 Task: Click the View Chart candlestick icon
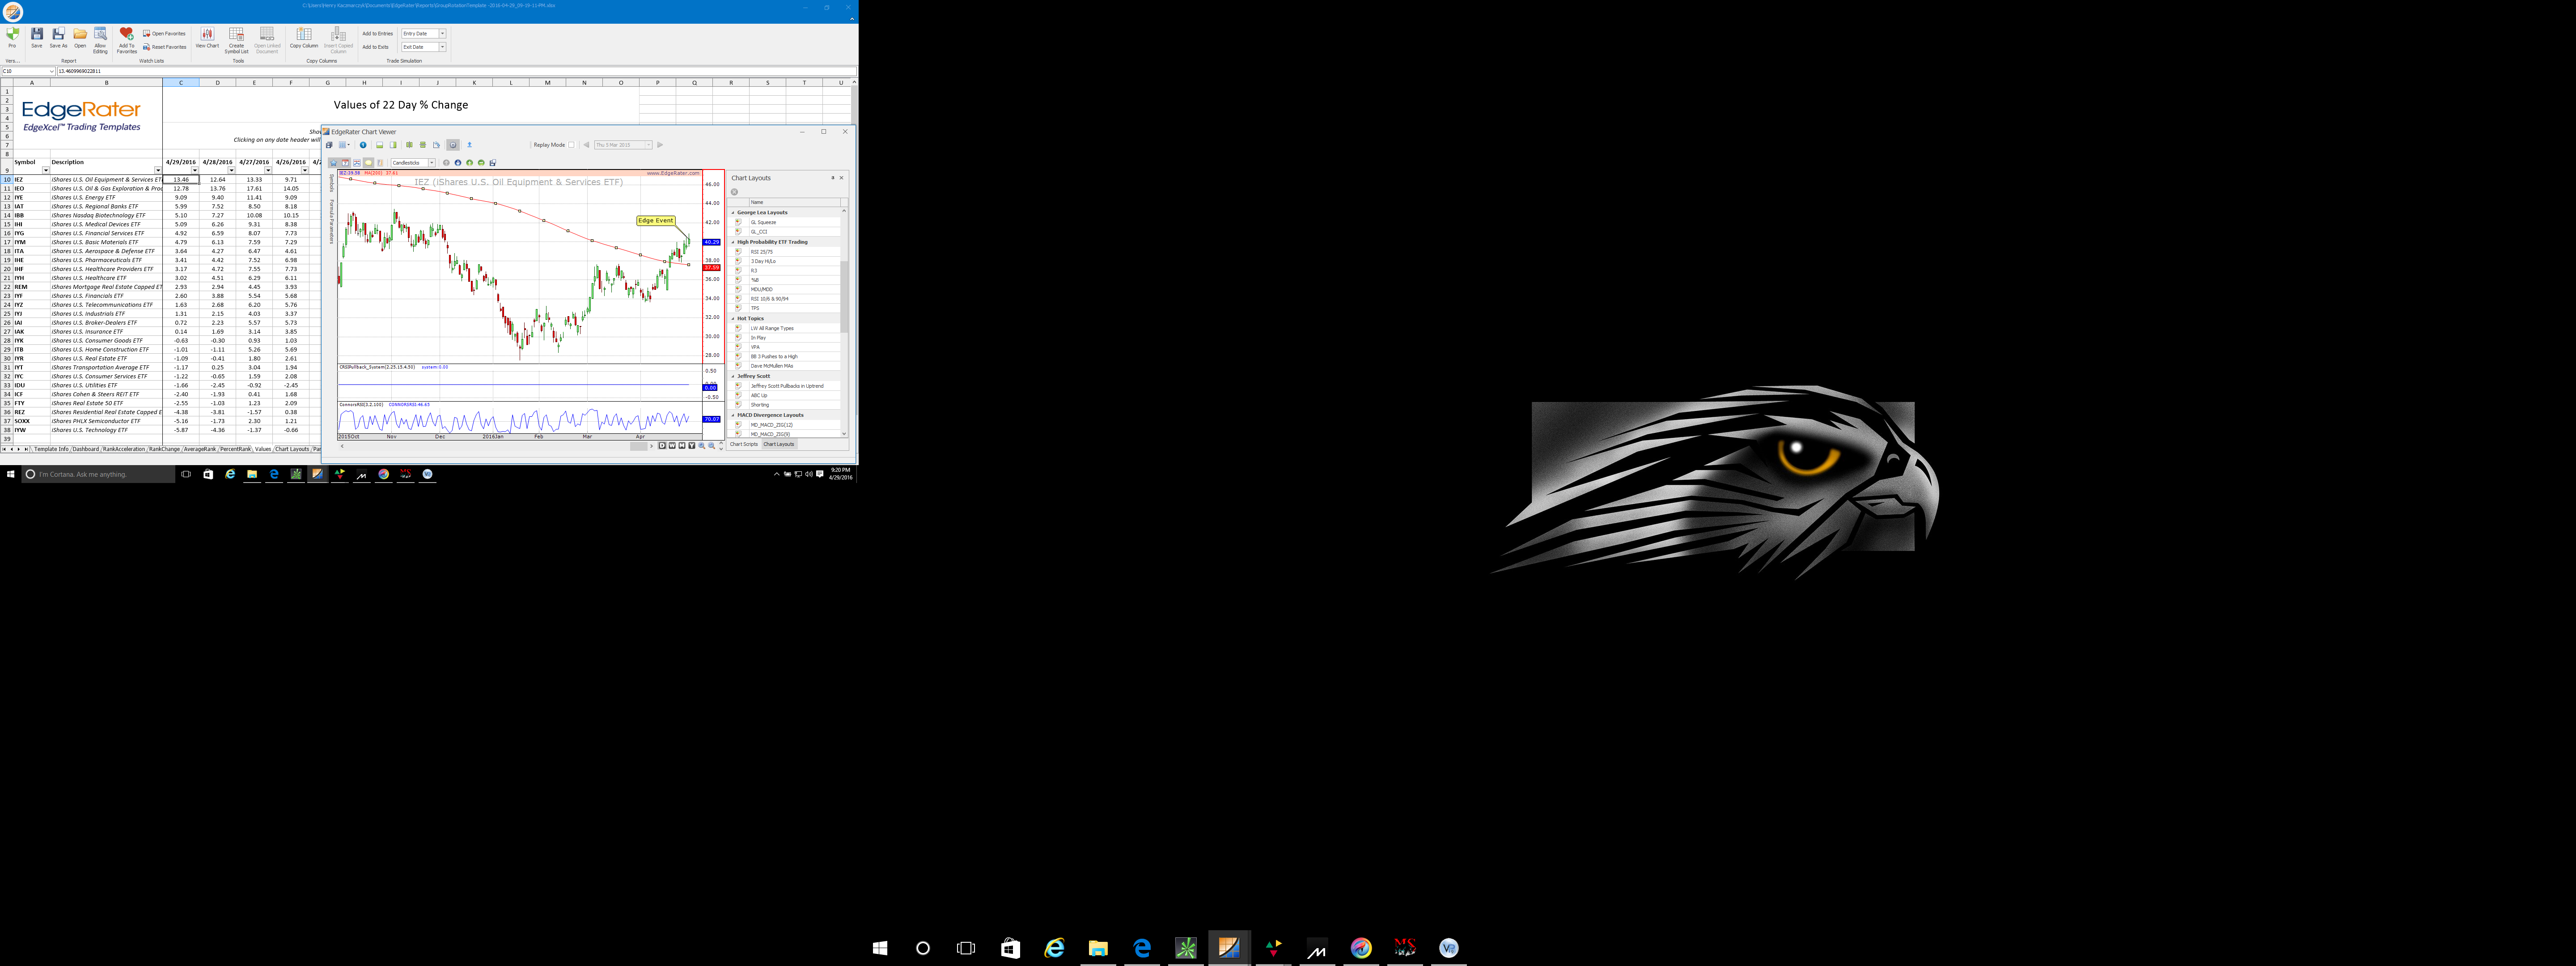coord(207,34)
